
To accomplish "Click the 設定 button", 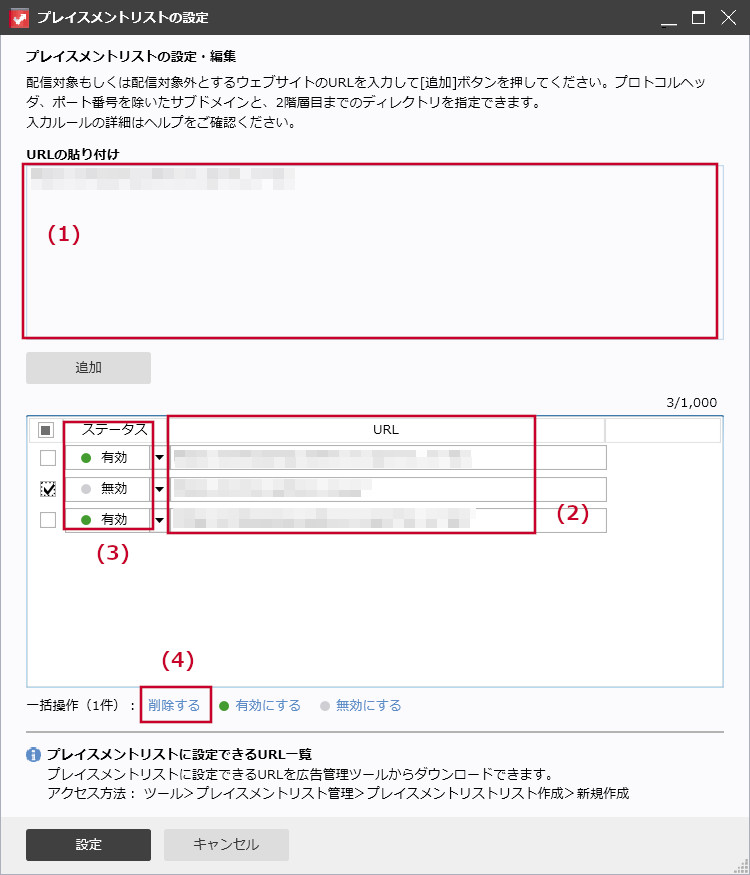I will [88, 845].
